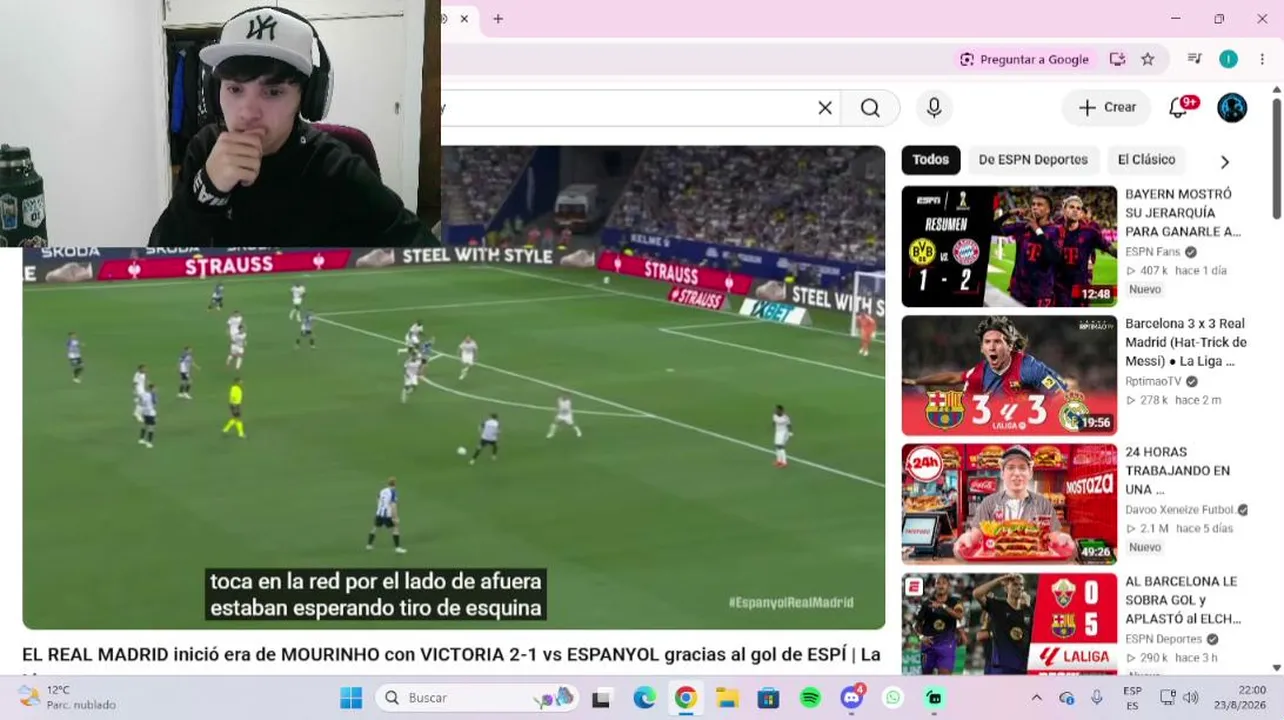Open a new browser tab
The image size is (1284, 720).
point(498,19)
